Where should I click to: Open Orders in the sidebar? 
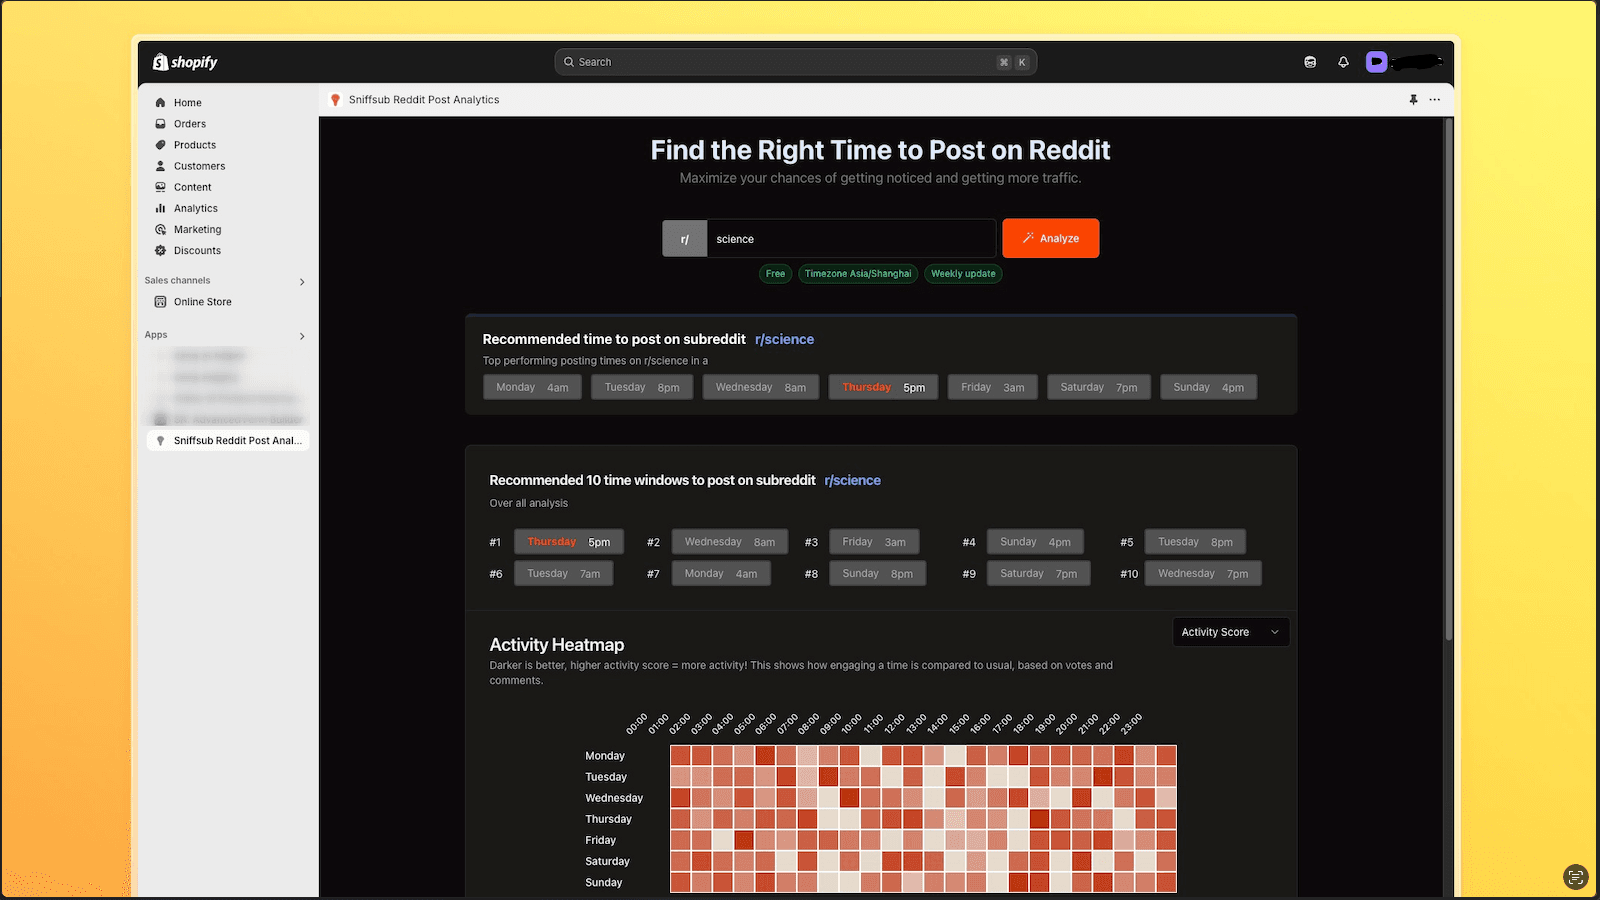190,124
